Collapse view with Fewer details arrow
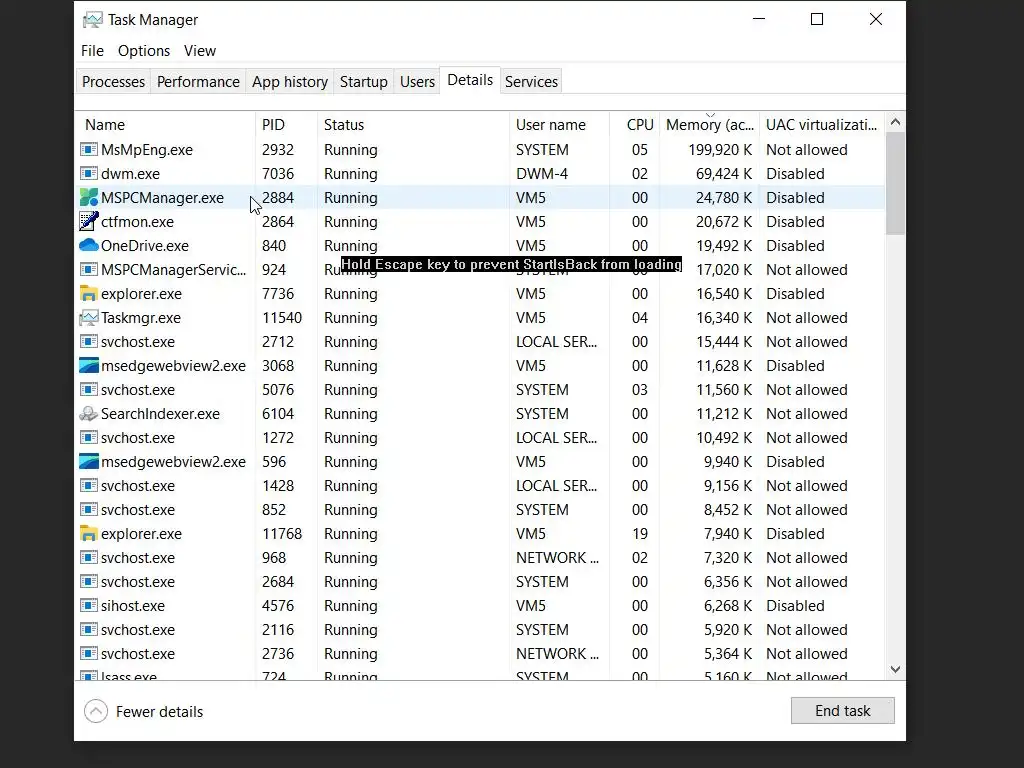This screenshot has width=1024, height=768. 96,711
